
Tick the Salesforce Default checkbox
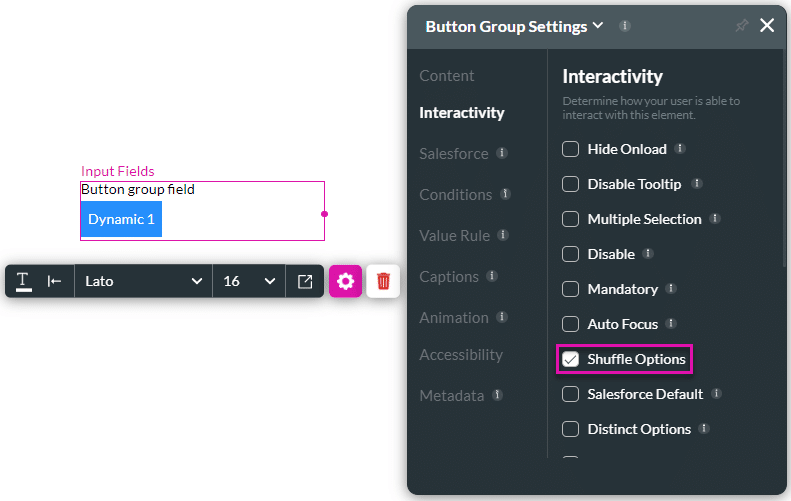point(571,394)
